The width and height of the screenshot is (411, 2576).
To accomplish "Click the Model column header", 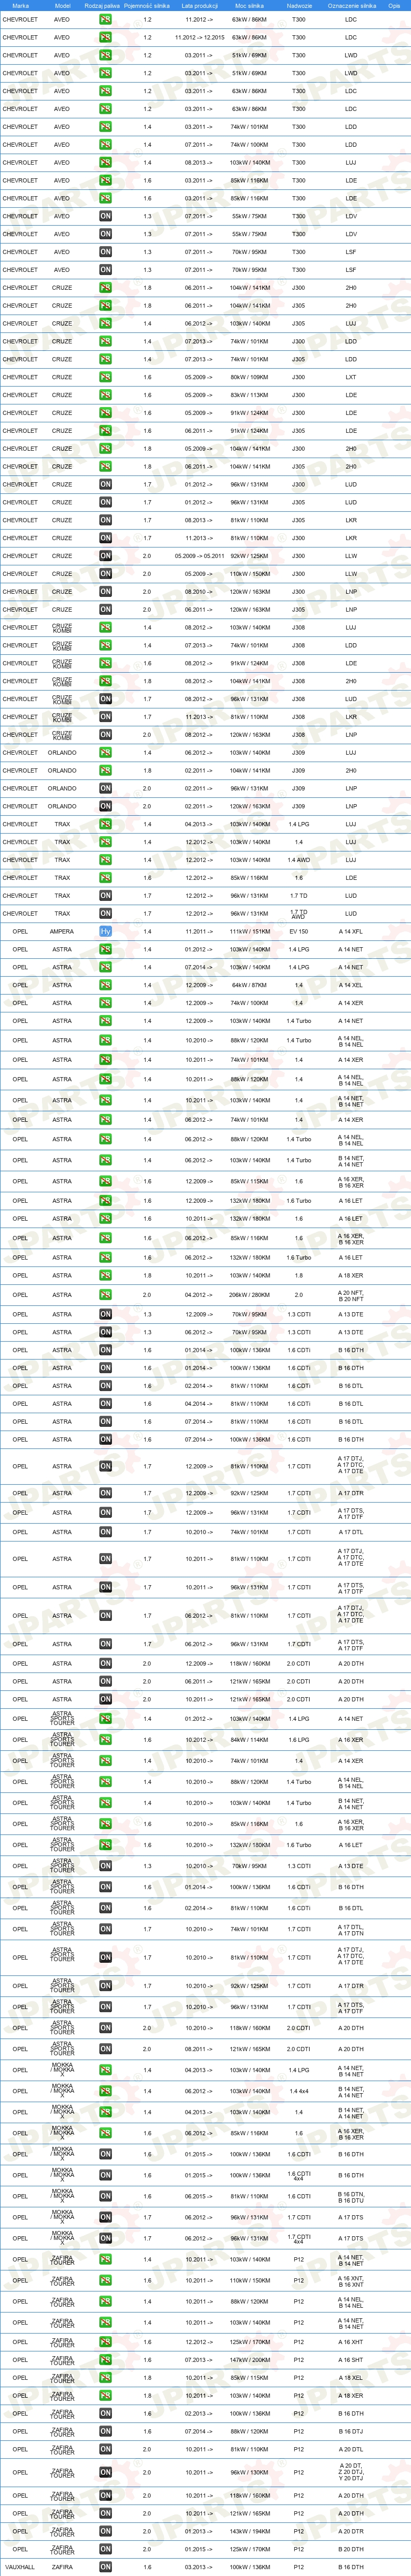I will (x=62, y=5).
